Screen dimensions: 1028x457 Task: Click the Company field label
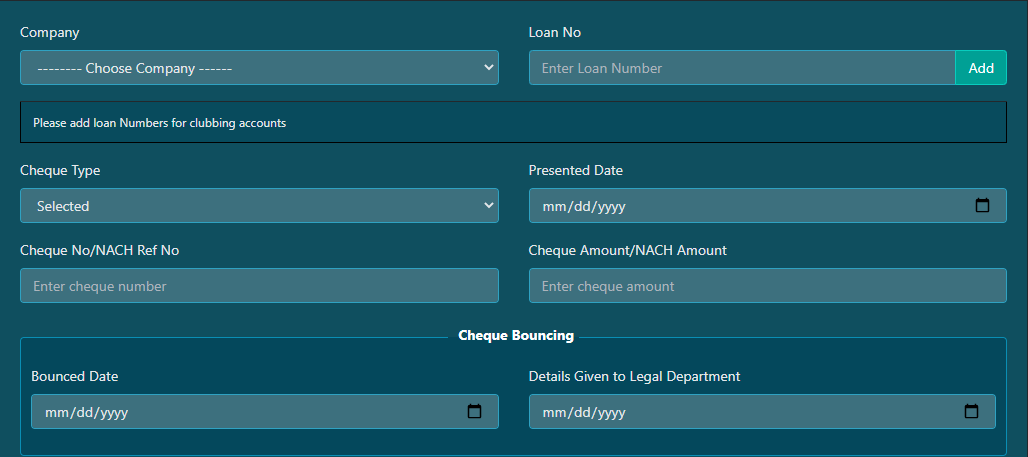coord(50,32)
